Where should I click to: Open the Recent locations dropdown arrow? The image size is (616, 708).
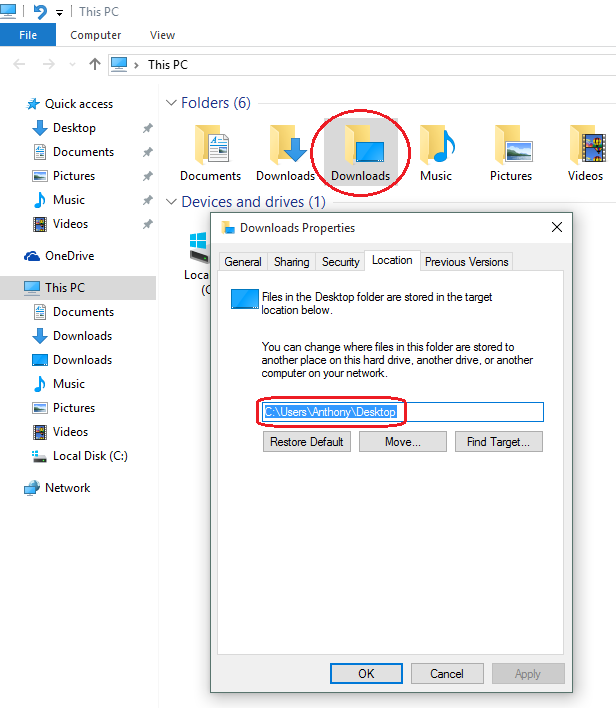click(72, 65)
